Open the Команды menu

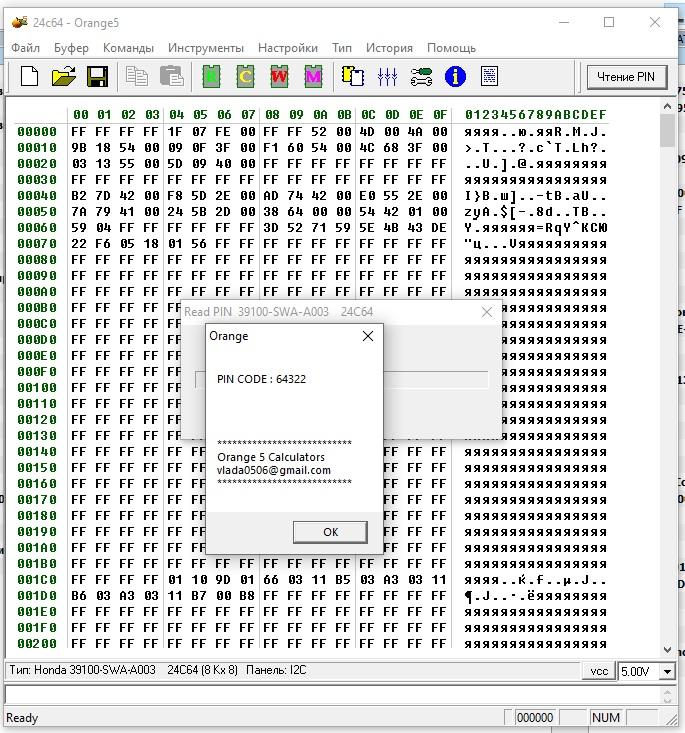click(x=128, y=48)
